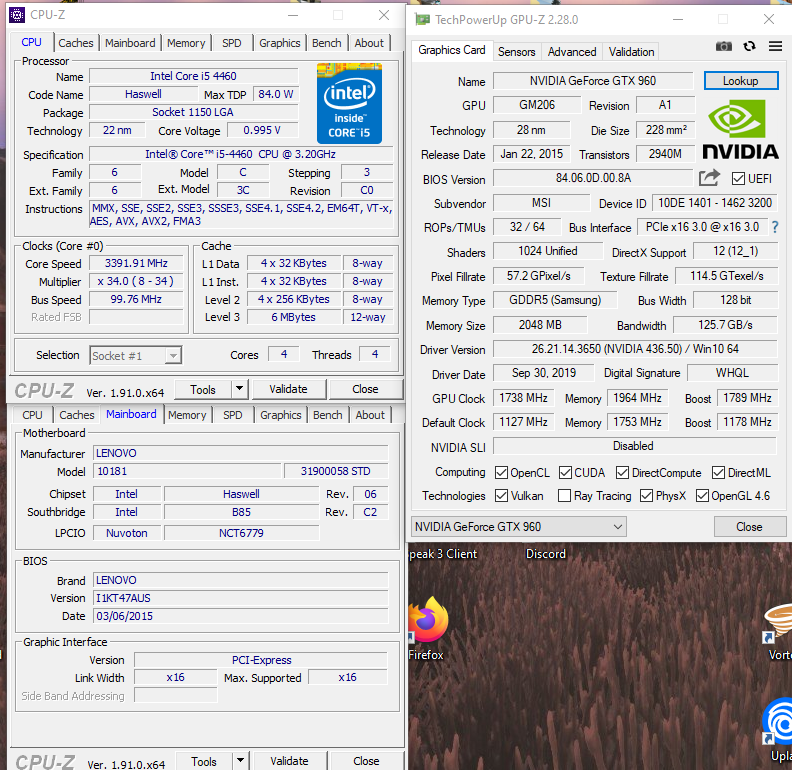Expand the Tools arrow in lower CPU-Z window

[x=240, y=760]
